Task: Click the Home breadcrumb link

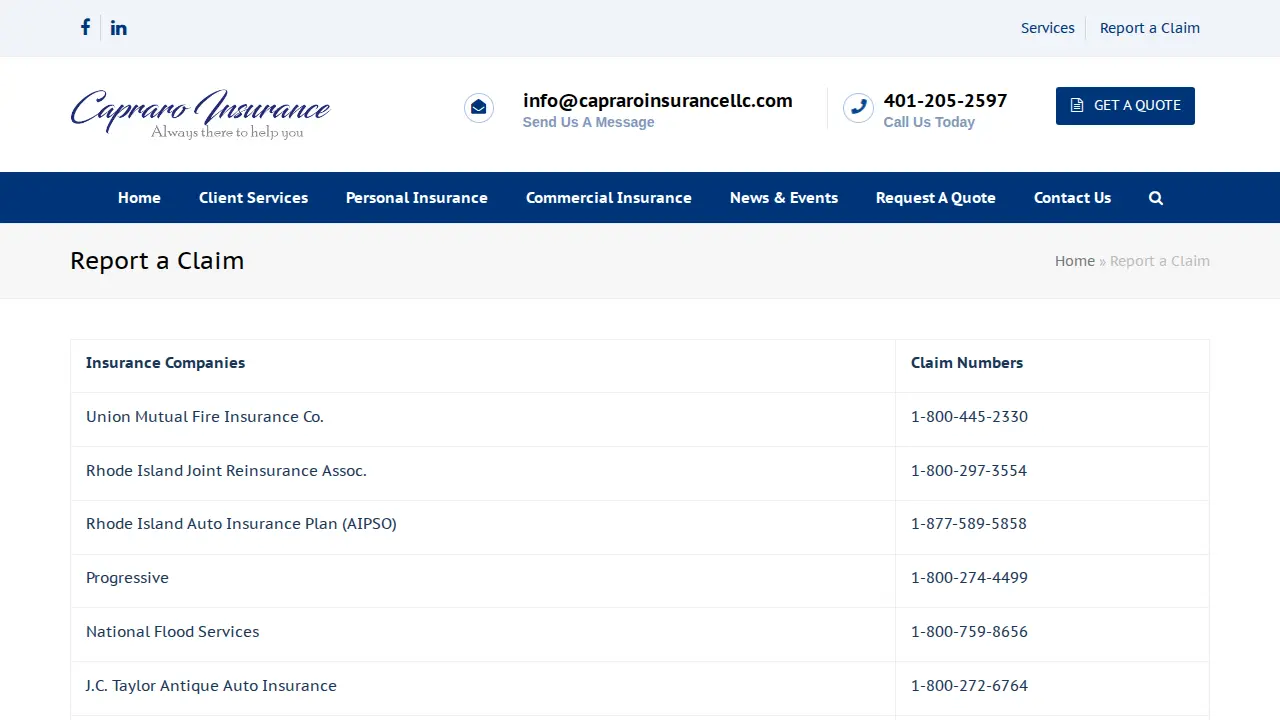Action: point(1075,261)
